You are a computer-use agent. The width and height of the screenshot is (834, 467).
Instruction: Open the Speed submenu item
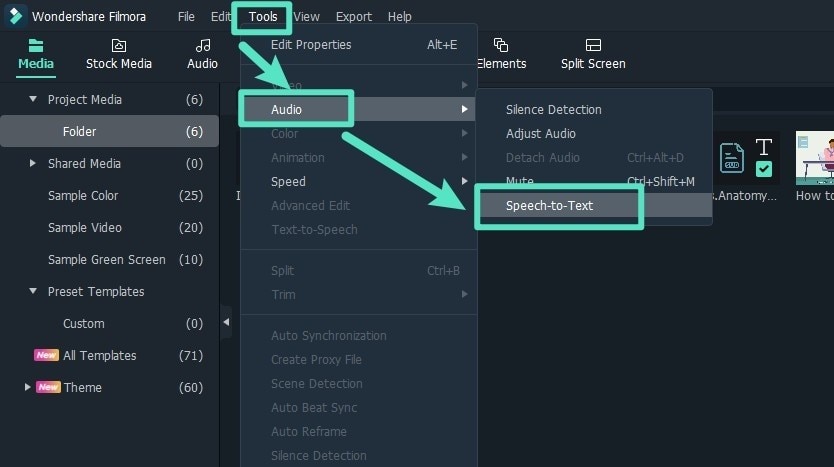click(x=288, y=182)
